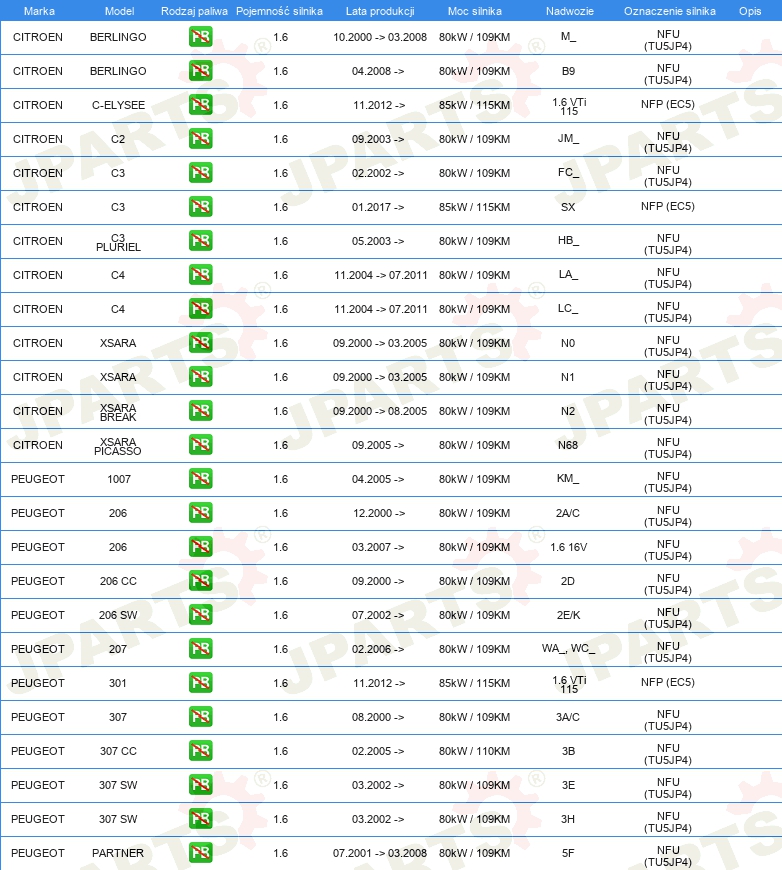Click the fuel icon in the C-ELYSEE row

coord(200,105)
